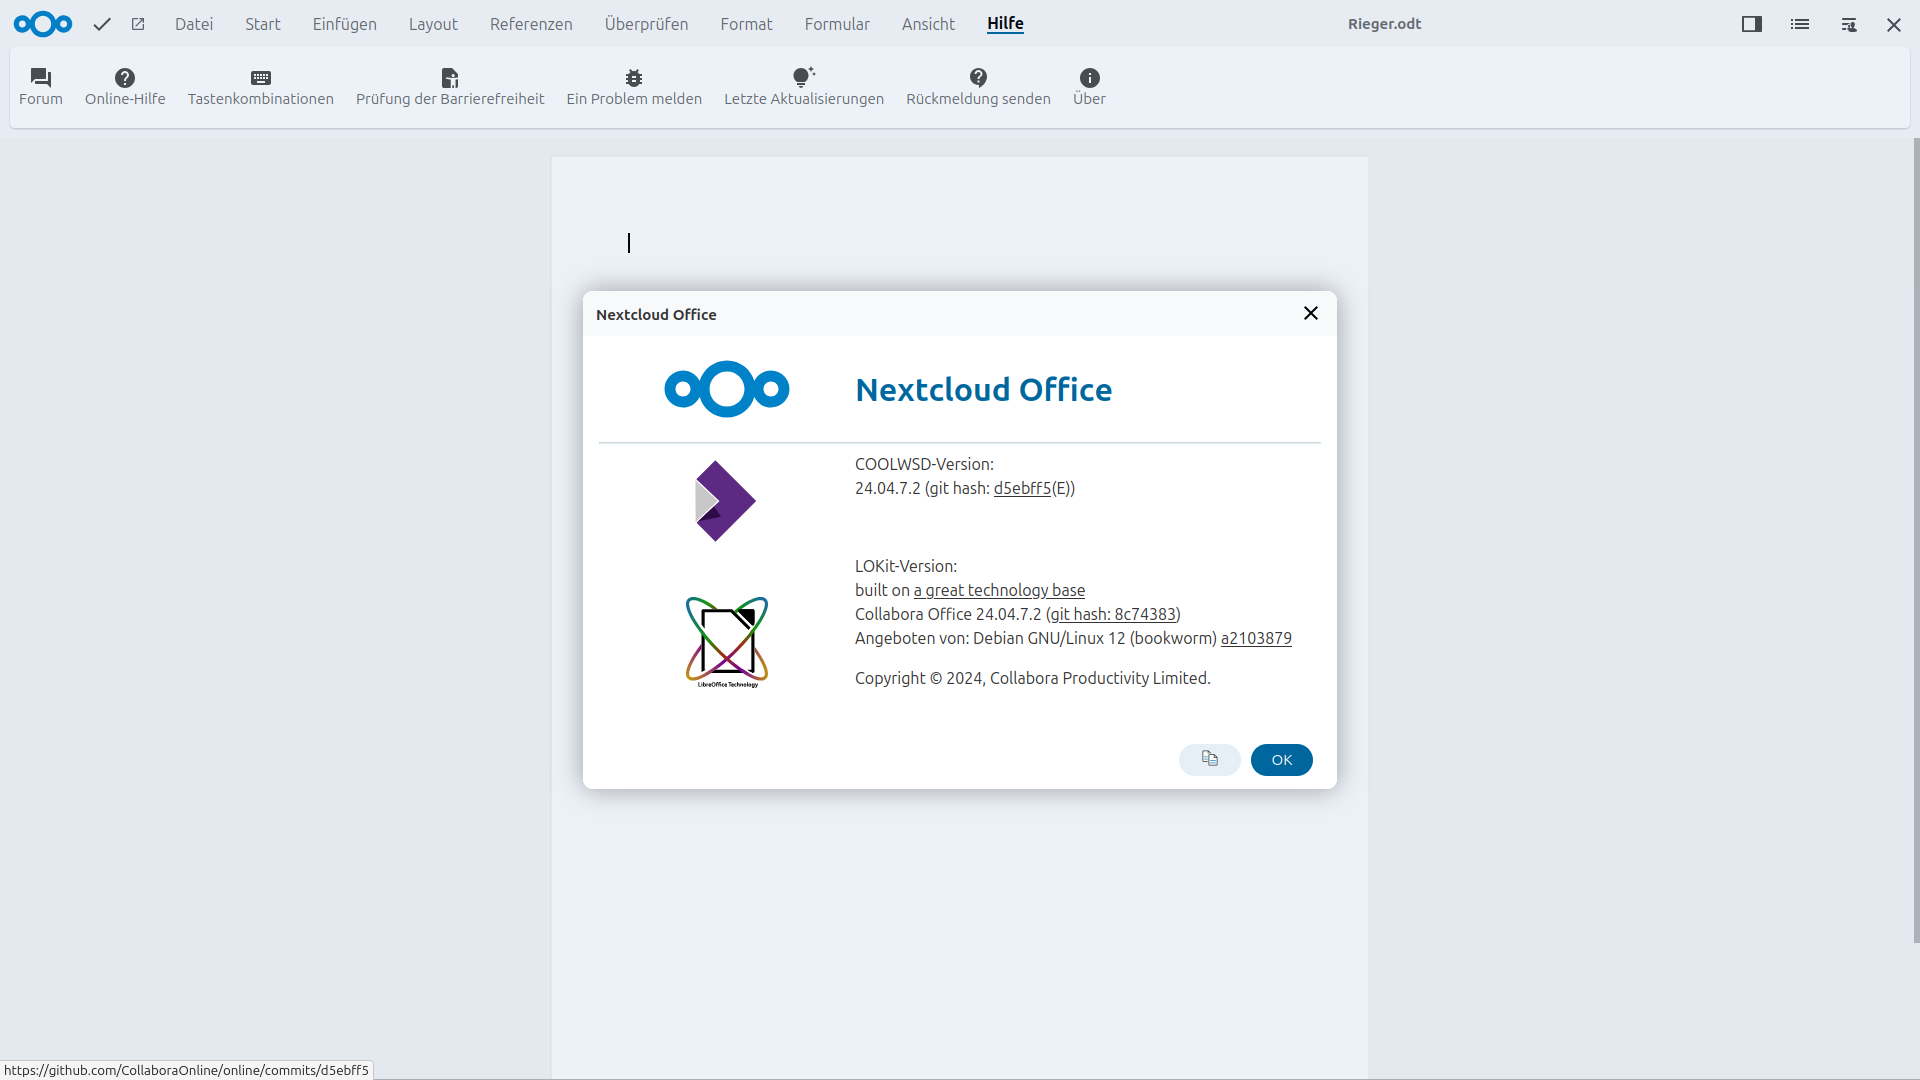Click the document saved checkmark icon
1920x1080 pixels.
pos(102,24)
